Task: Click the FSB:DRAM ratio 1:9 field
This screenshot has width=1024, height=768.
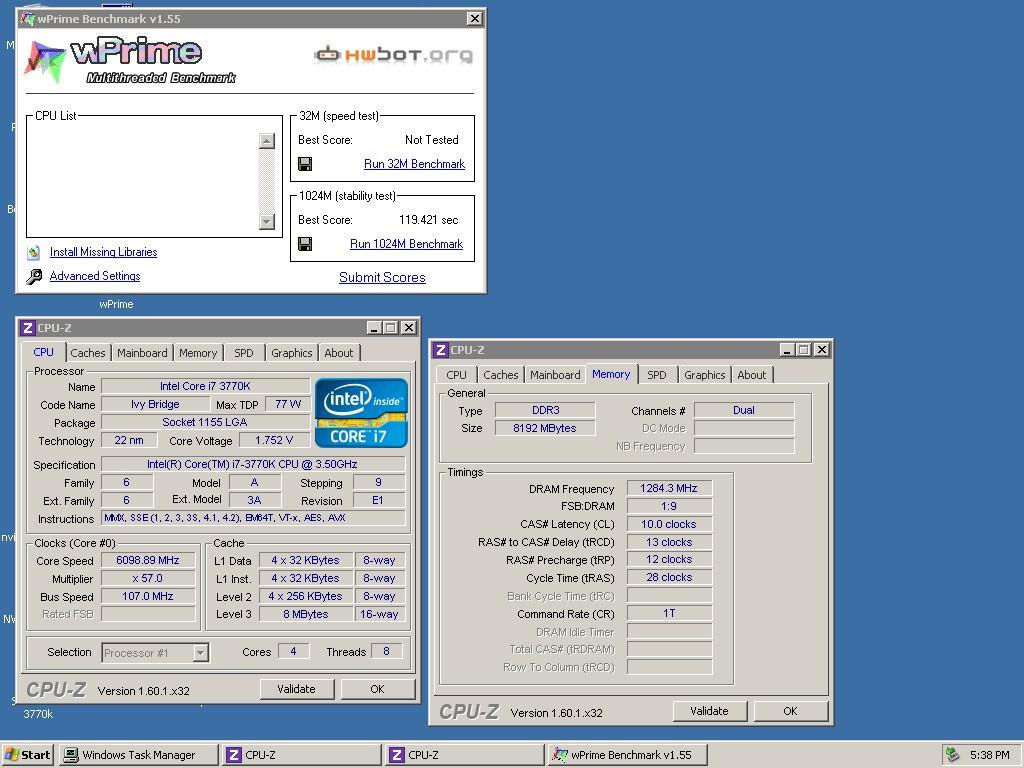Action: click(x=669, y=506)
